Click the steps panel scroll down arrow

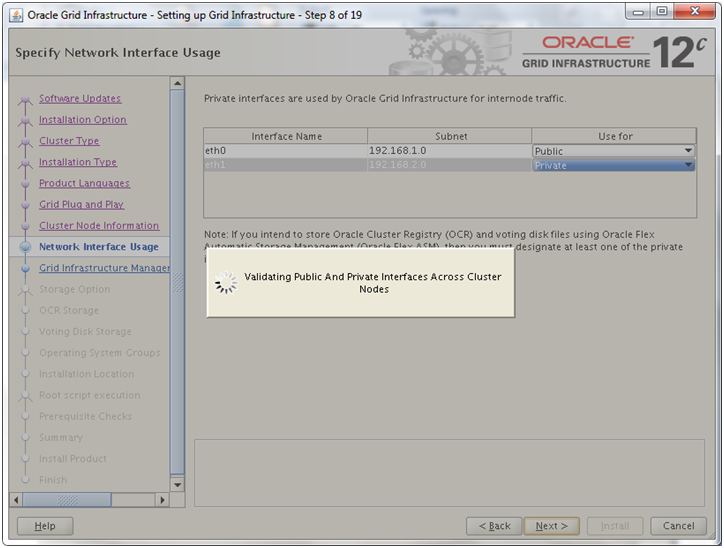177,485
